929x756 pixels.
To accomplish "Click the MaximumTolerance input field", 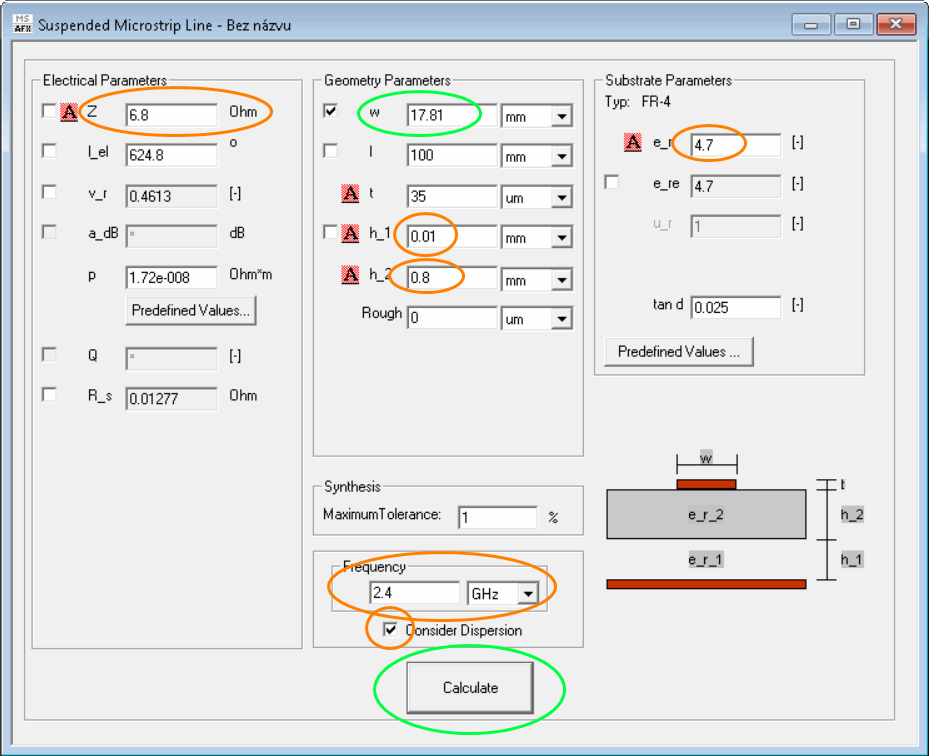I will pos(497,517).
